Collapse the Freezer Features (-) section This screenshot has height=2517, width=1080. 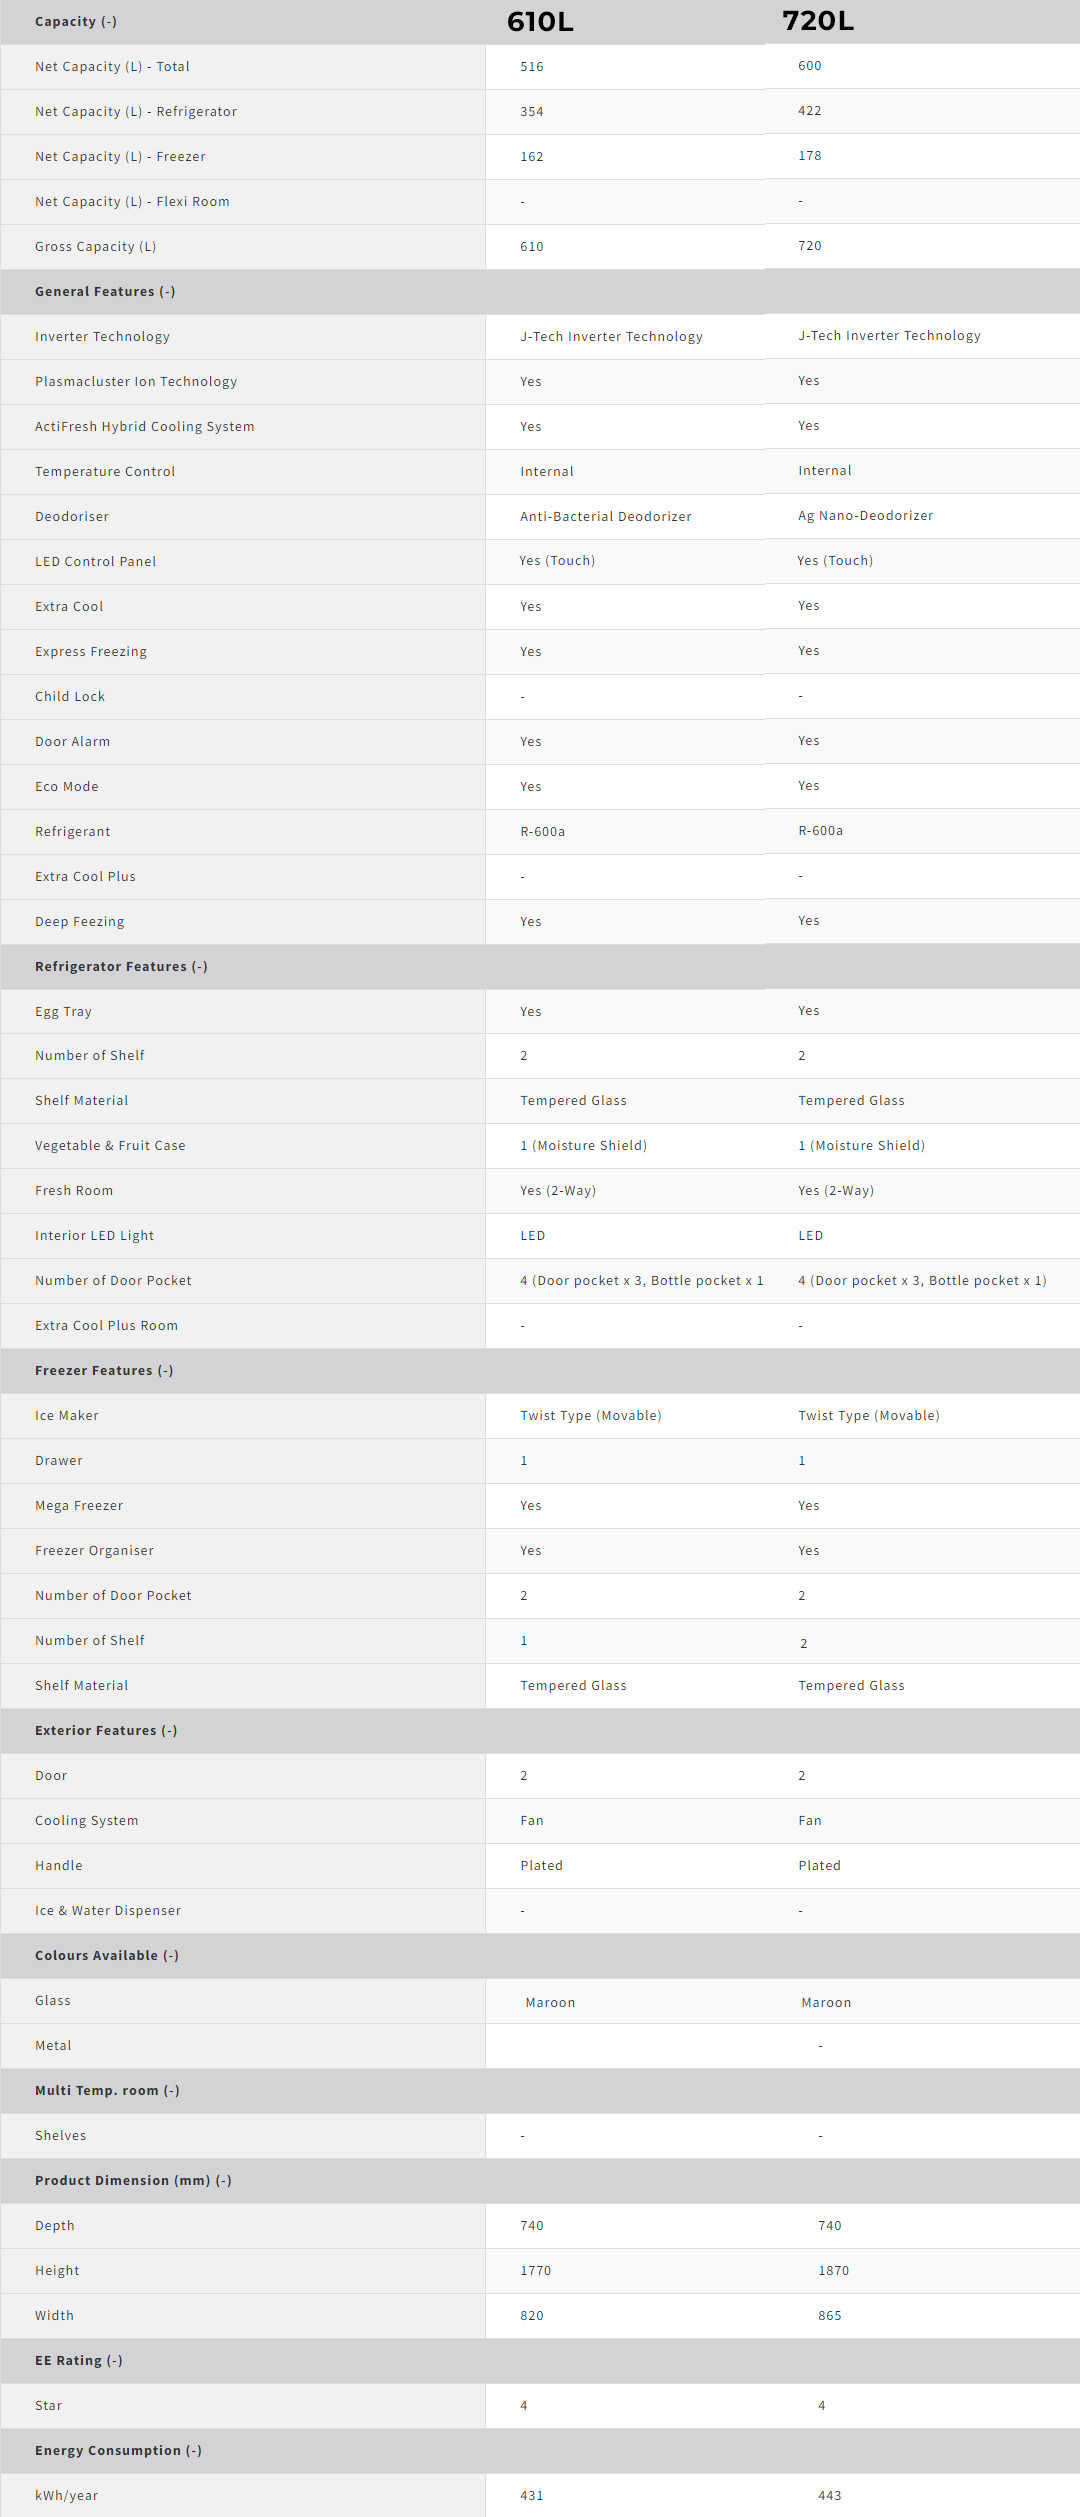(x=104, y=1371)
